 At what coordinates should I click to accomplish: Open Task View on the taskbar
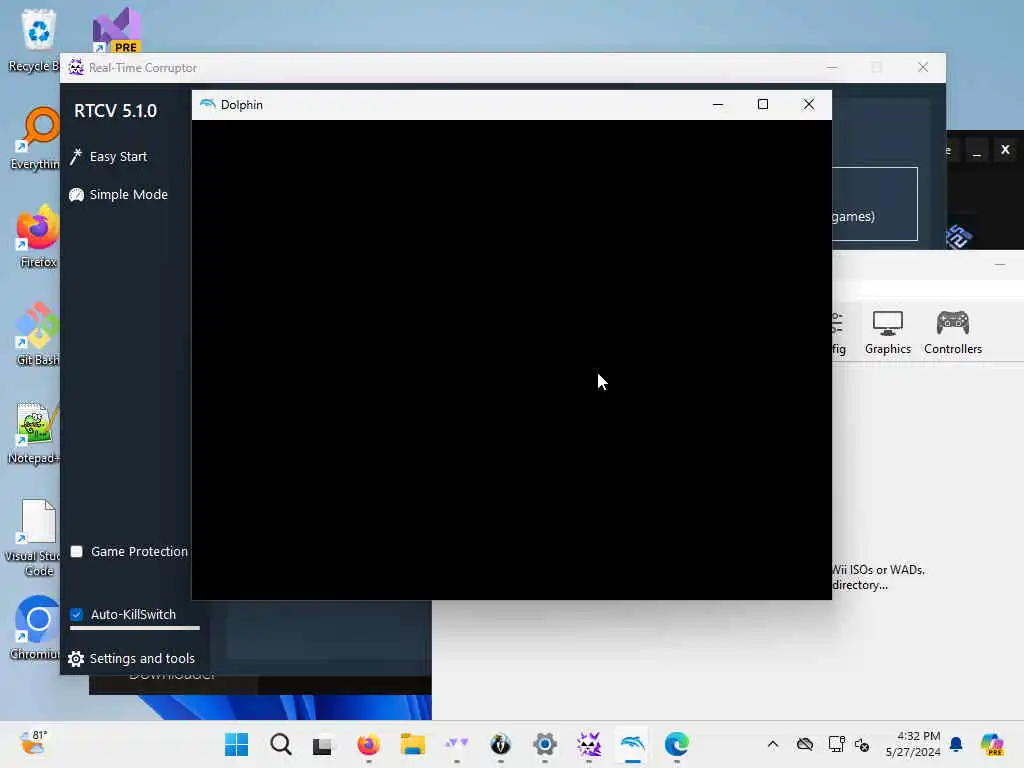(x=323, y=744)
